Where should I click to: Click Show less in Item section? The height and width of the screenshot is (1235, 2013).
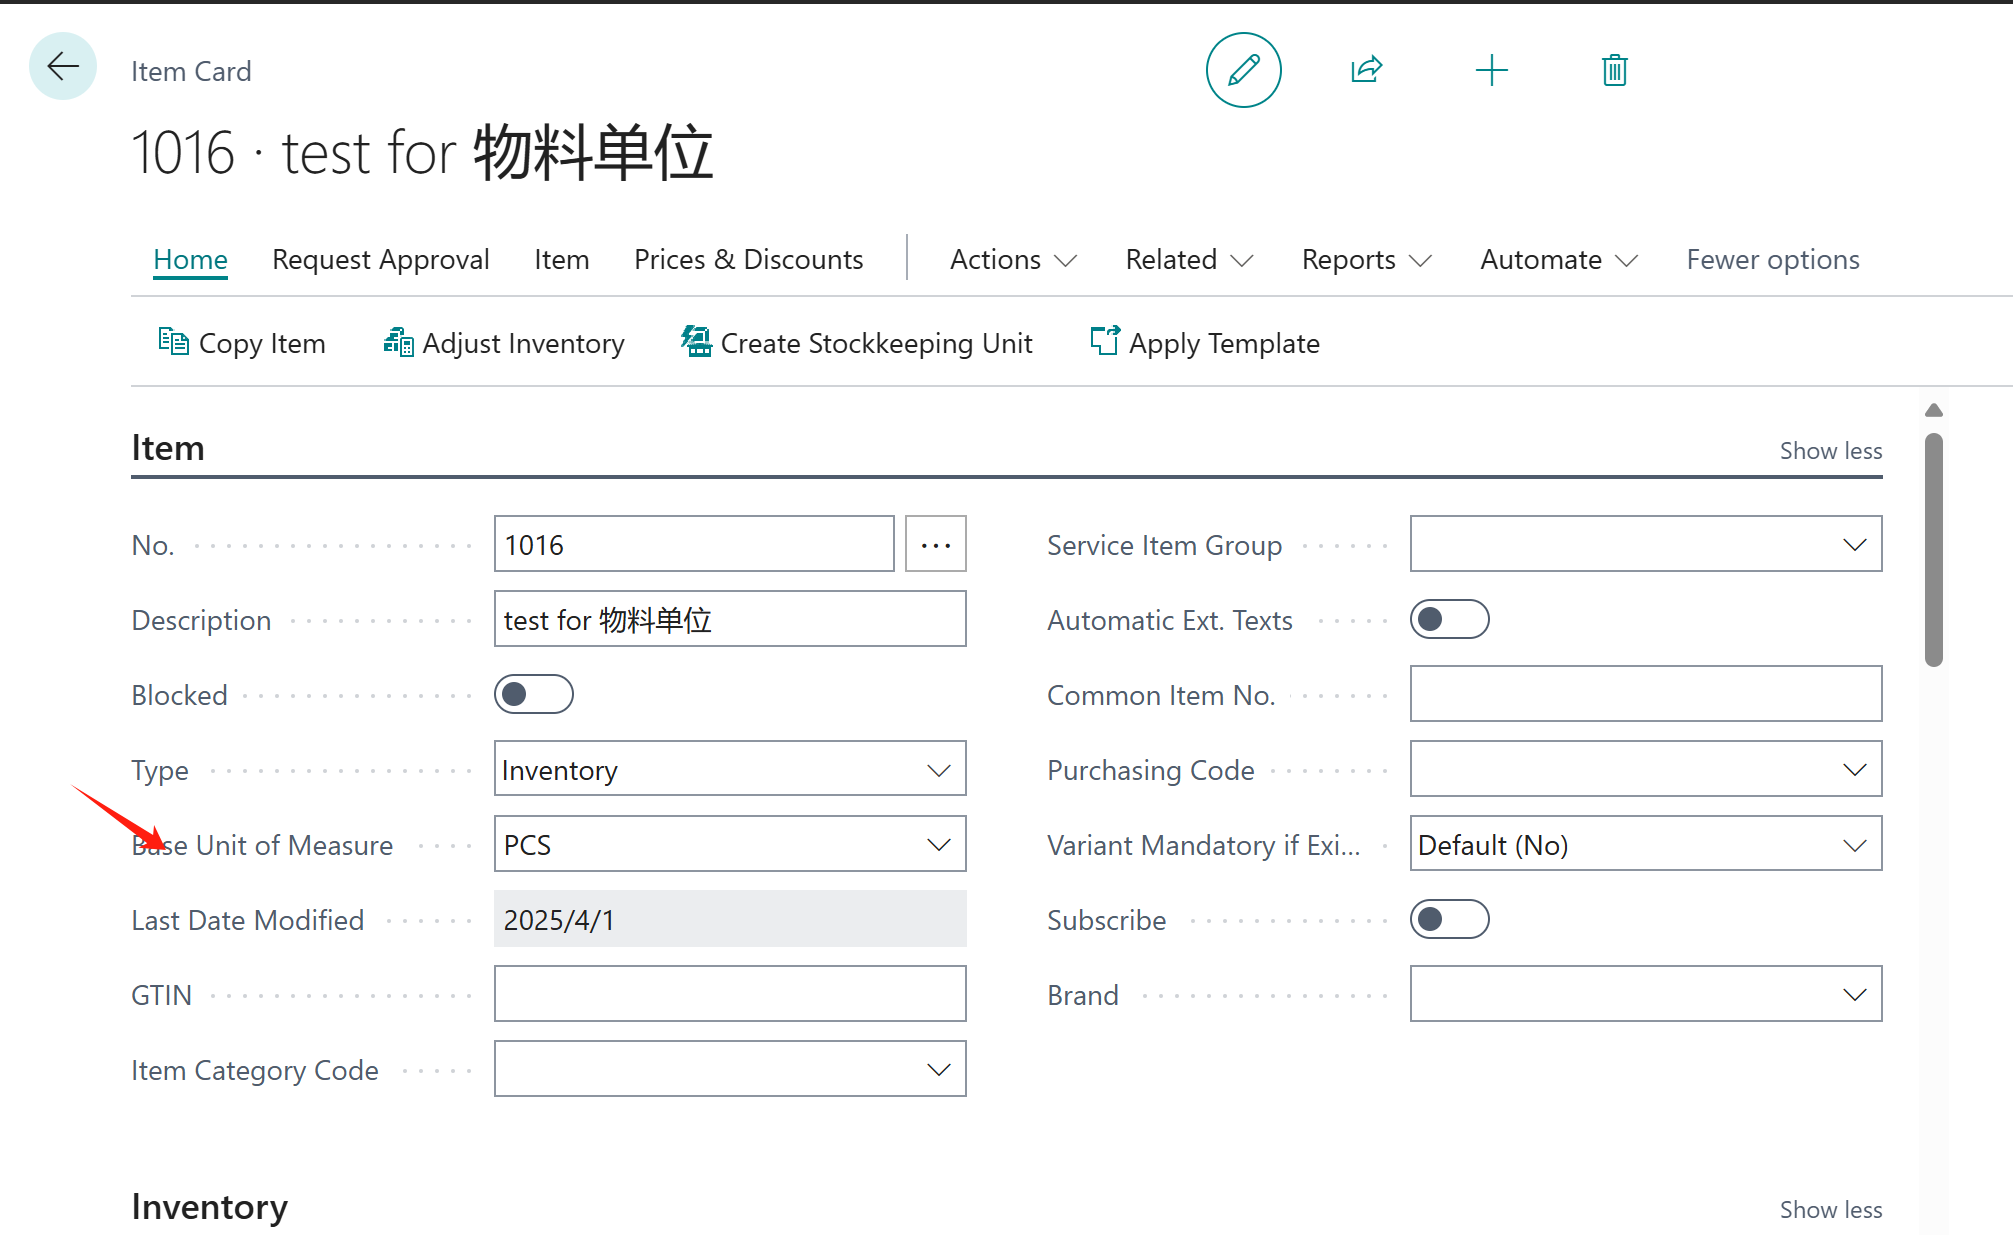pyautogui.click(x=1830, y=451)
